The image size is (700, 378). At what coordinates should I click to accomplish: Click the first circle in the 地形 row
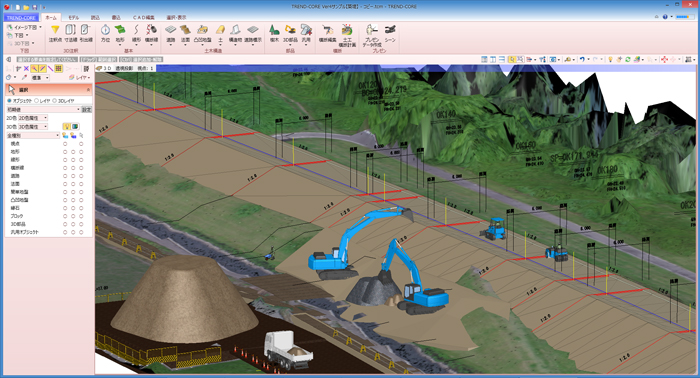pyautogui.click(x=65, y=152)
